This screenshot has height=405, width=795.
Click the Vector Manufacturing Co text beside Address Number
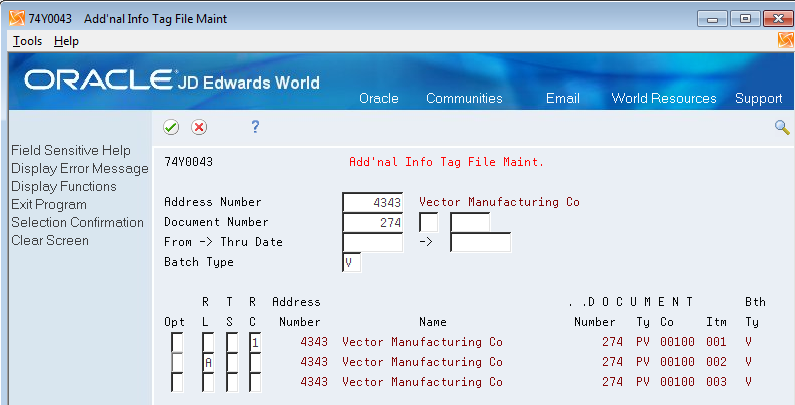(499, 202)
